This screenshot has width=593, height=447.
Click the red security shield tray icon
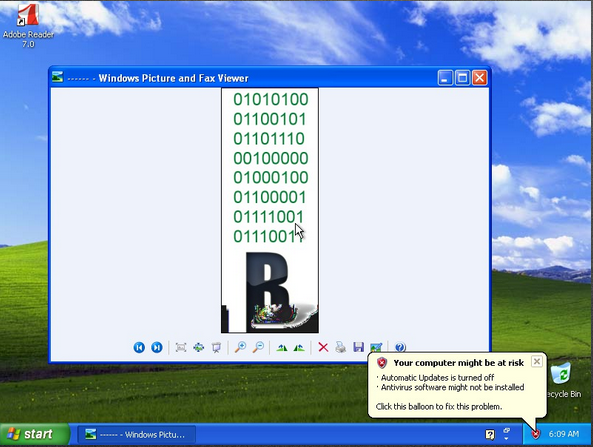click(536, 434)
